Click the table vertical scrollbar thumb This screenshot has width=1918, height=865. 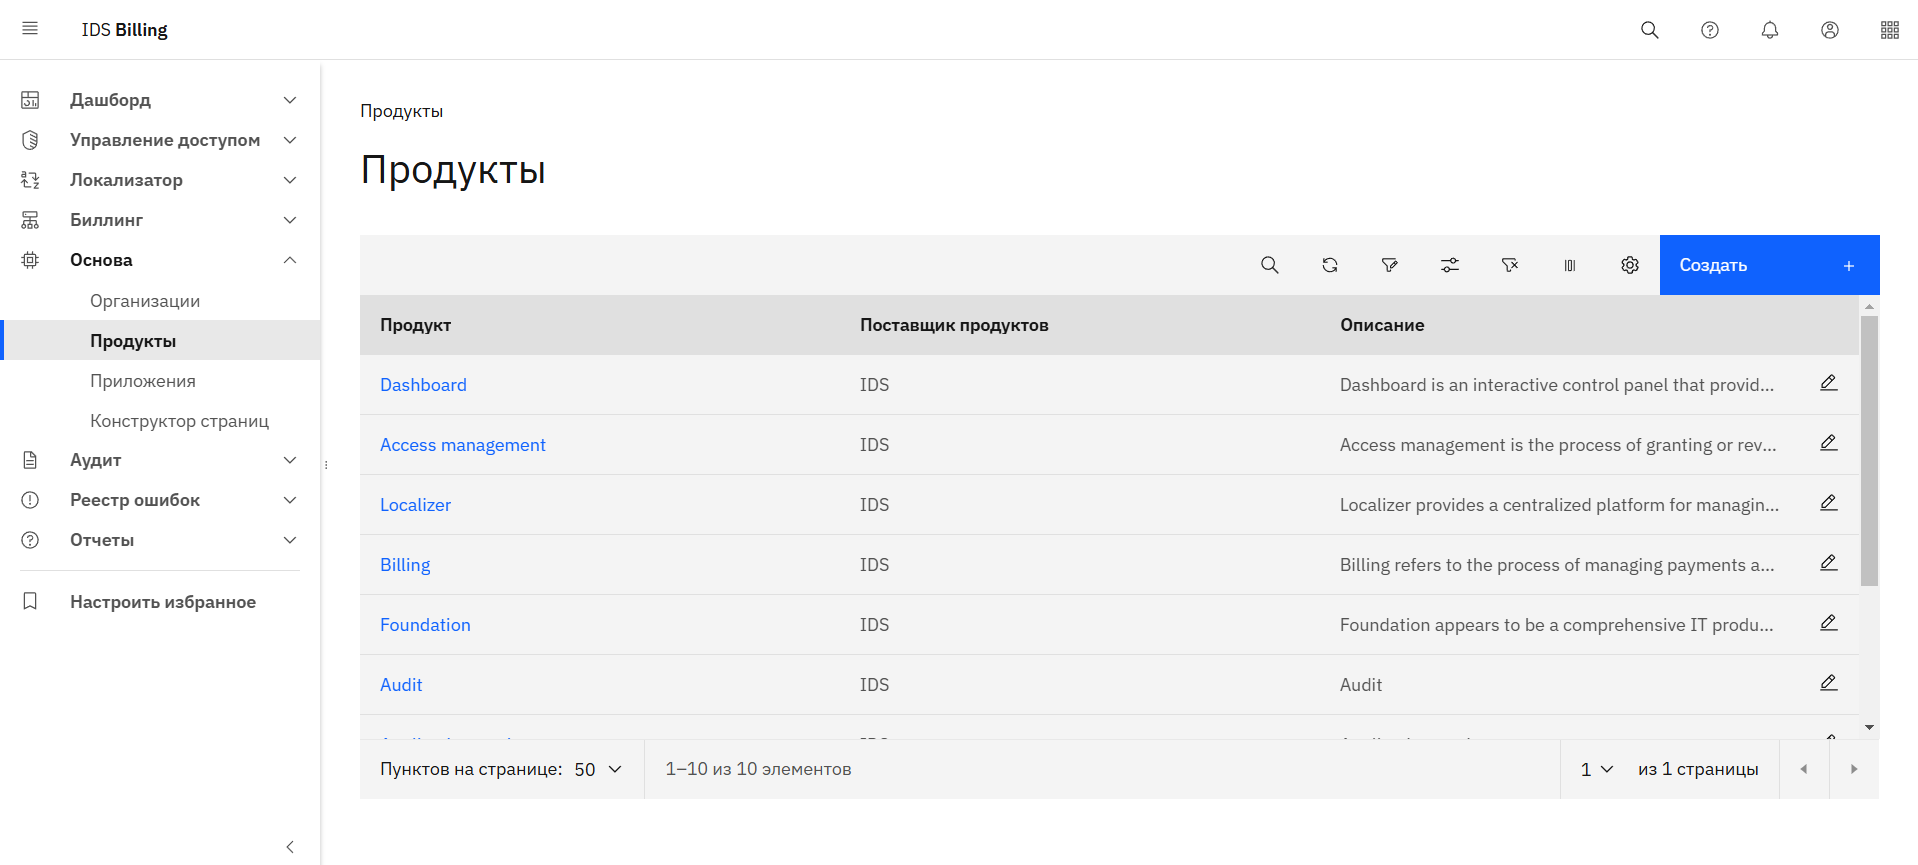pos(1869,450)
